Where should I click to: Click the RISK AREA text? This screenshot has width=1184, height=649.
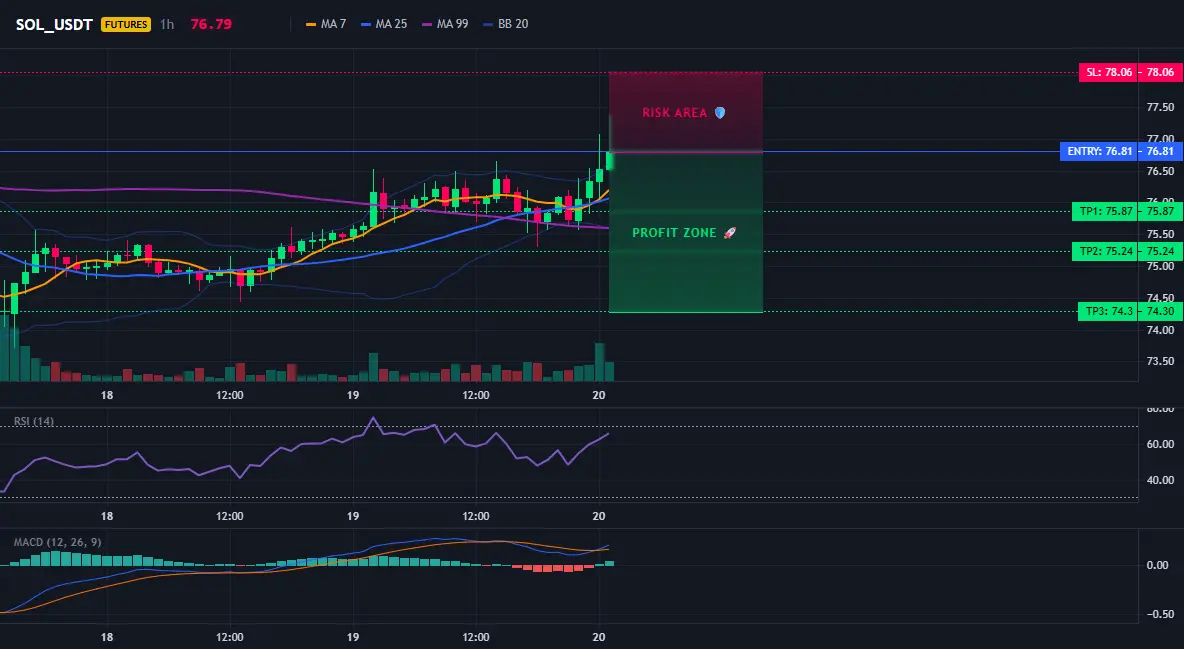tap(674, 113)
